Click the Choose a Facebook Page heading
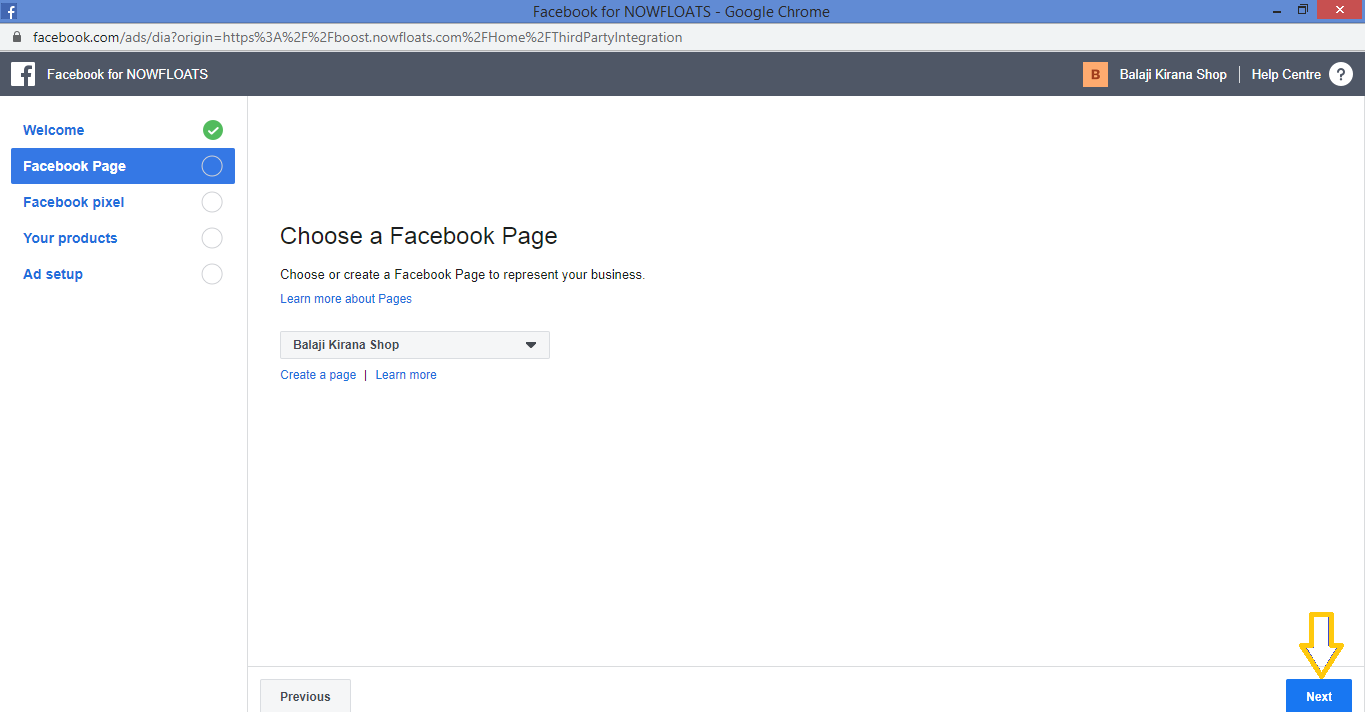Viewport: 1365px width, 712px height. [x=419, y=236]
